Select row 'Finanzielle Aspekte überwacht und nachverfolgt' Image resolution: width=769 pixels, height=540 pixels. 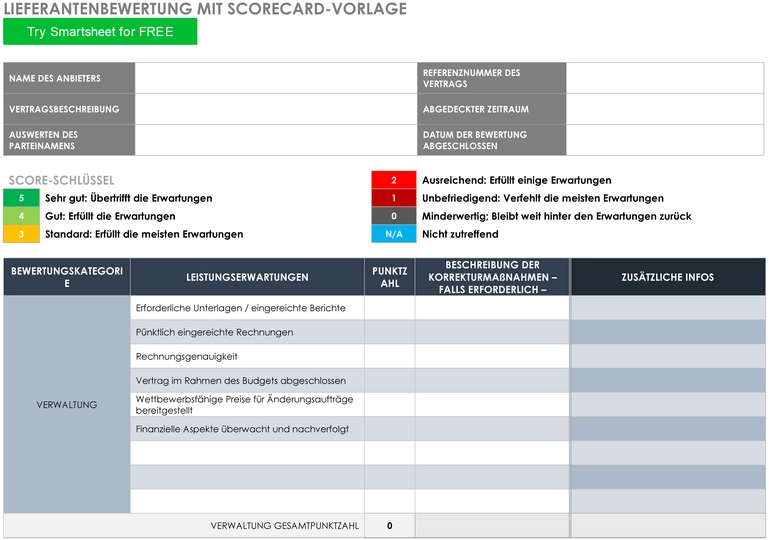point(447,429)
